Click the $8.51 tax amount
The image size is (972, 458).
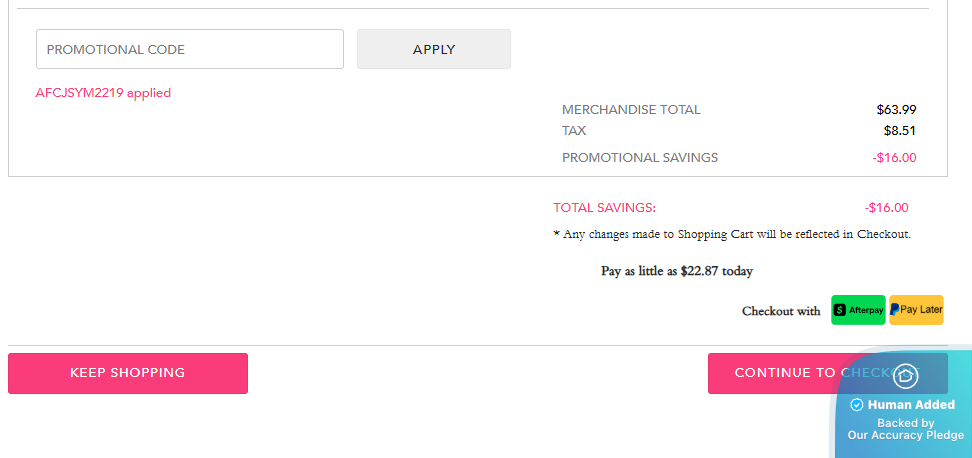coord(900,130)
